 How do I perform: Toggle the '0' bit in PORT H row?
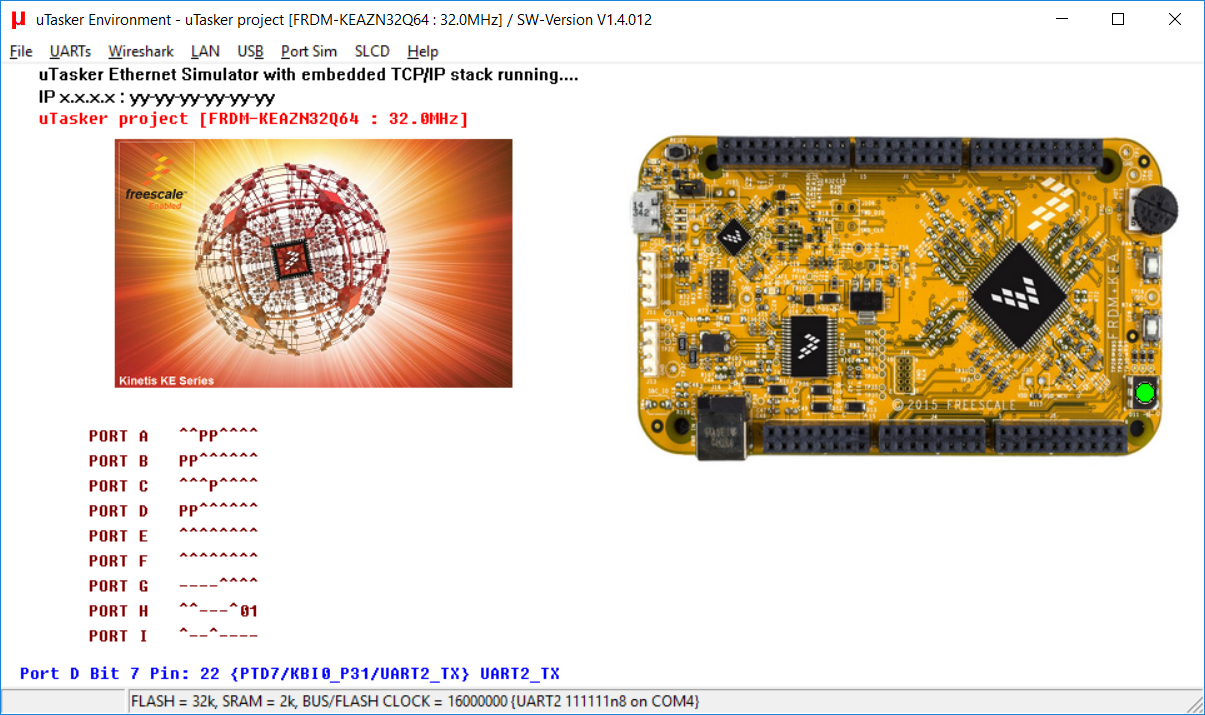243,611
